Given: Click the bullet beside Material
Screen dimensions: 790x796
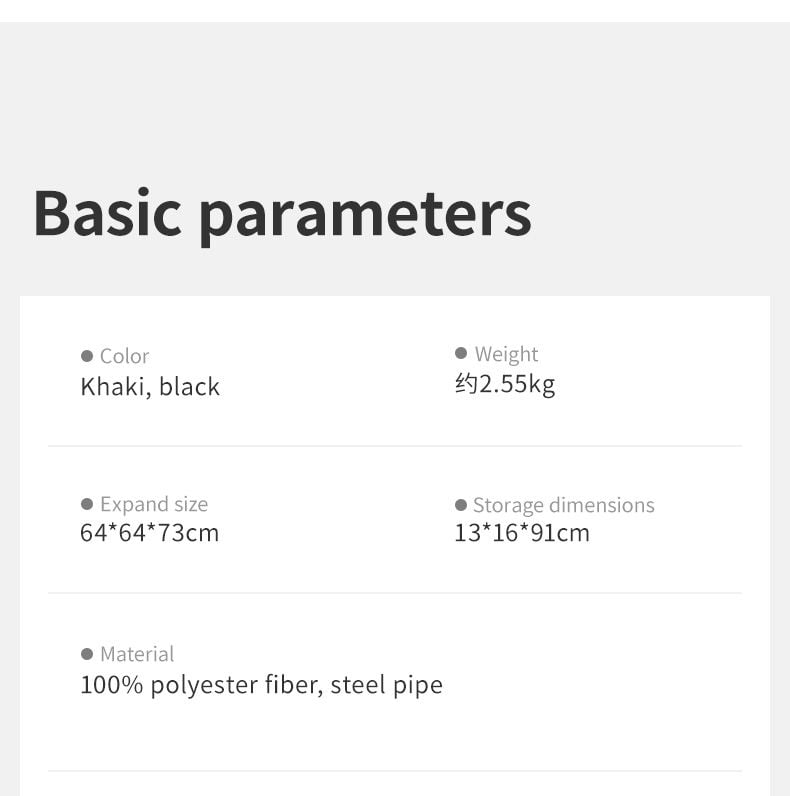Looking at the screenshot, I should tap(87, 654).
